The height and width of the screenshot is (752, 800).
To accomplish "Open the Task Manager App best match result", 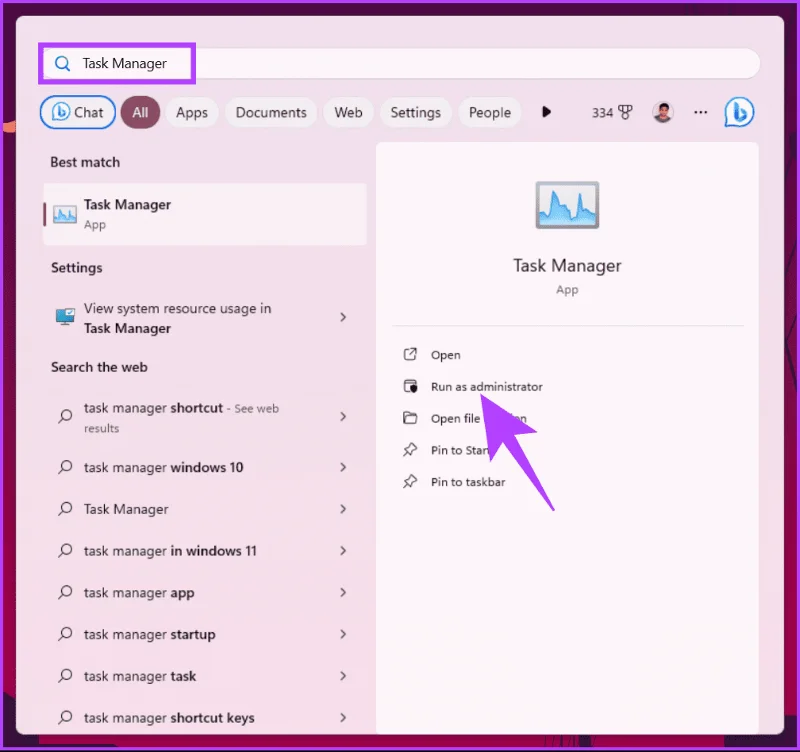I will (x=205, y=214).
